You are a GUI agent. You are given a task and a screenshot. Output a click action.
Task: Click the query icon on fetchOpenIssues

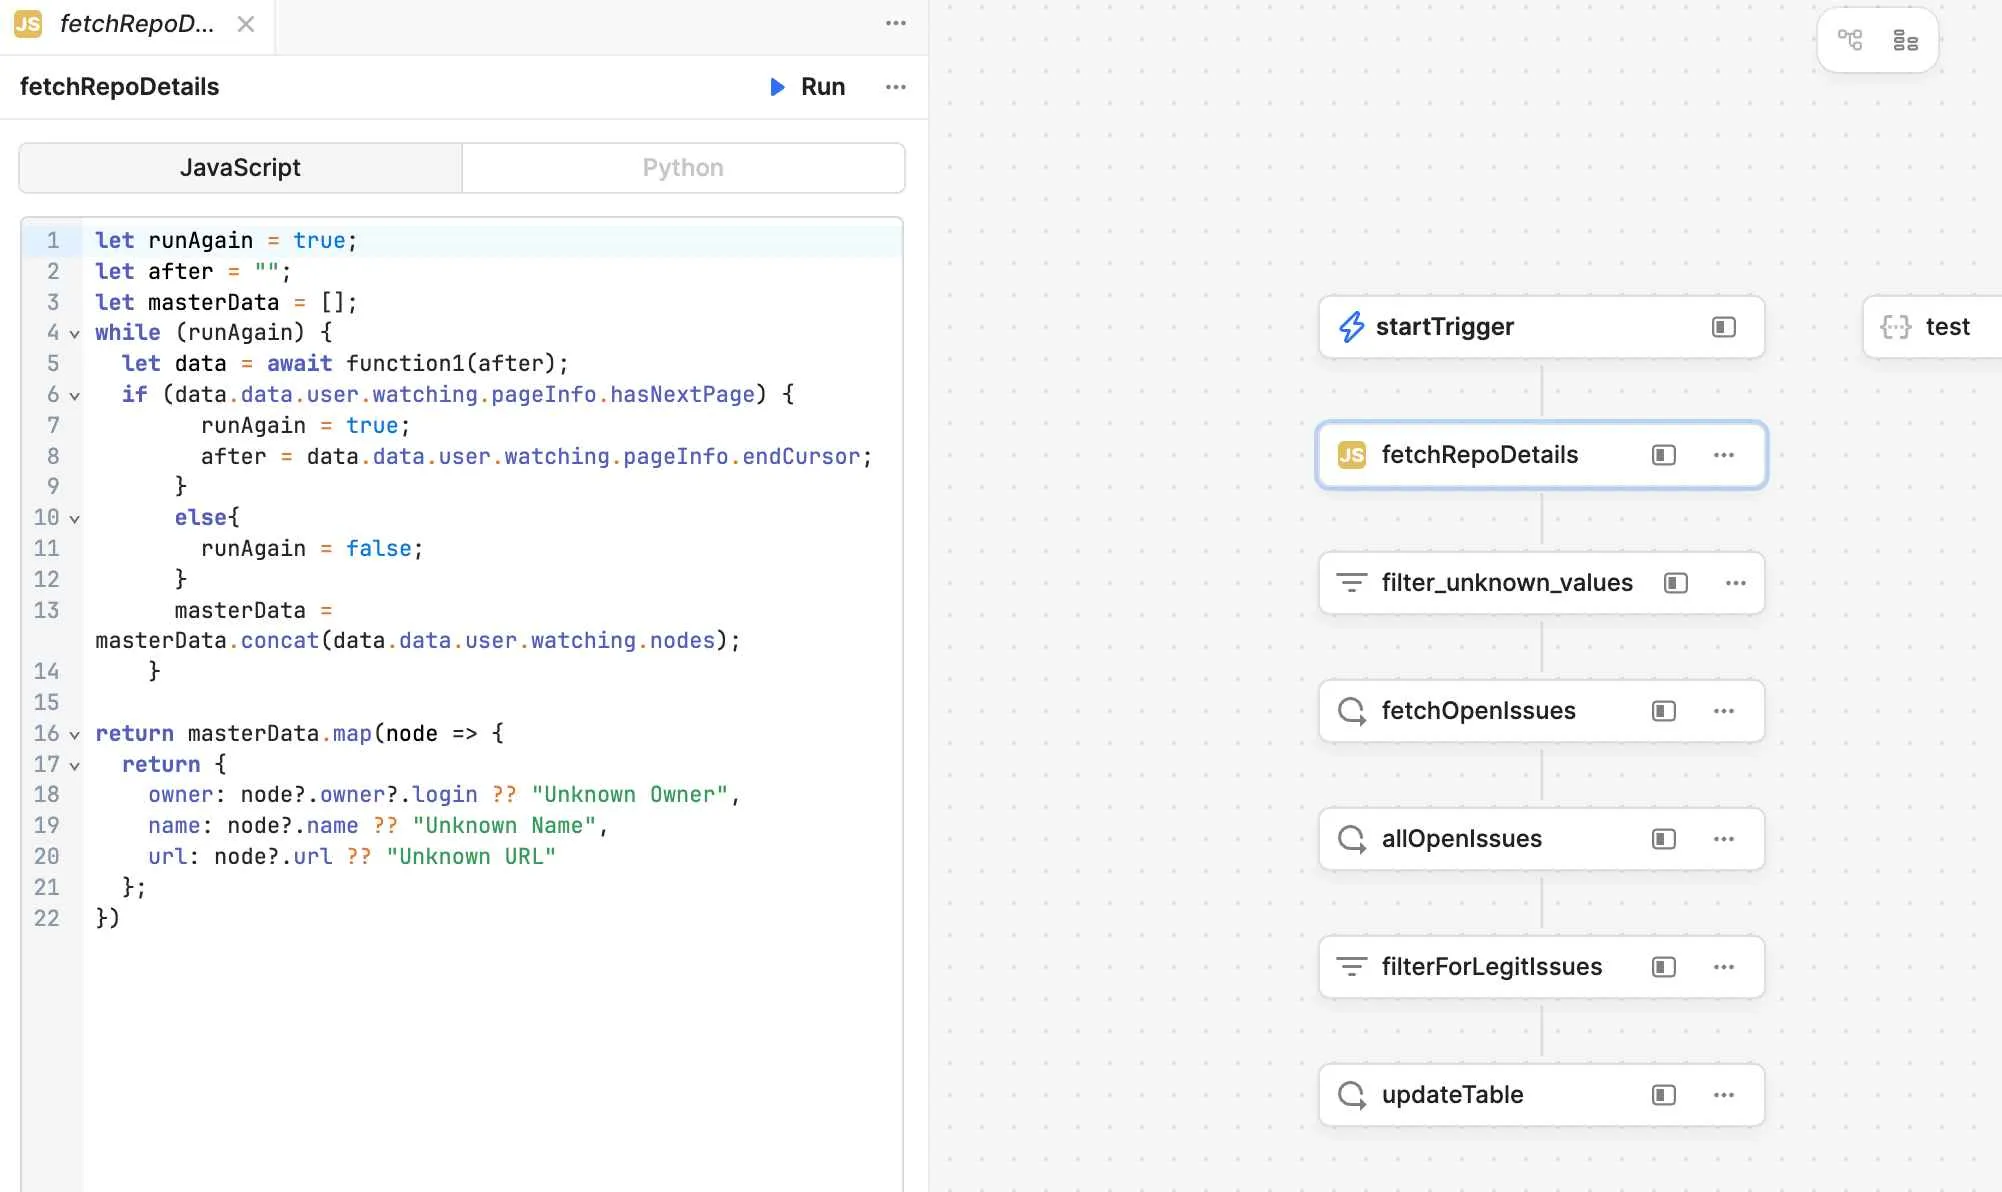(x=1352, y=711)
